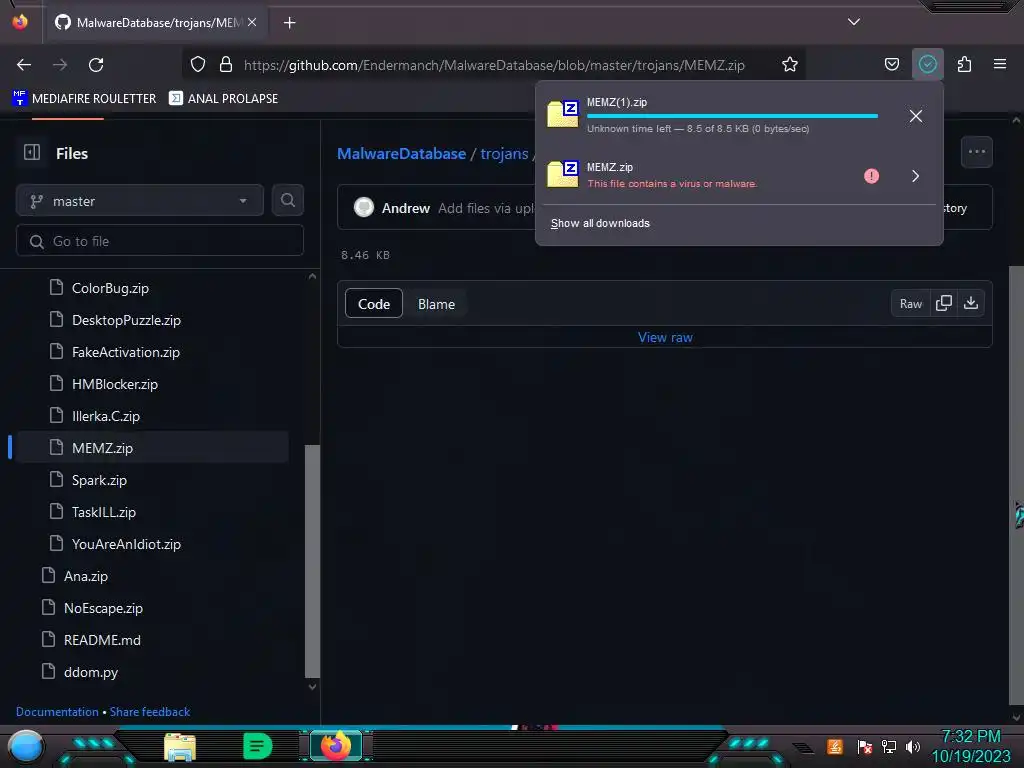
Task: Open README.md in the file tree
Action: (102, 640)
